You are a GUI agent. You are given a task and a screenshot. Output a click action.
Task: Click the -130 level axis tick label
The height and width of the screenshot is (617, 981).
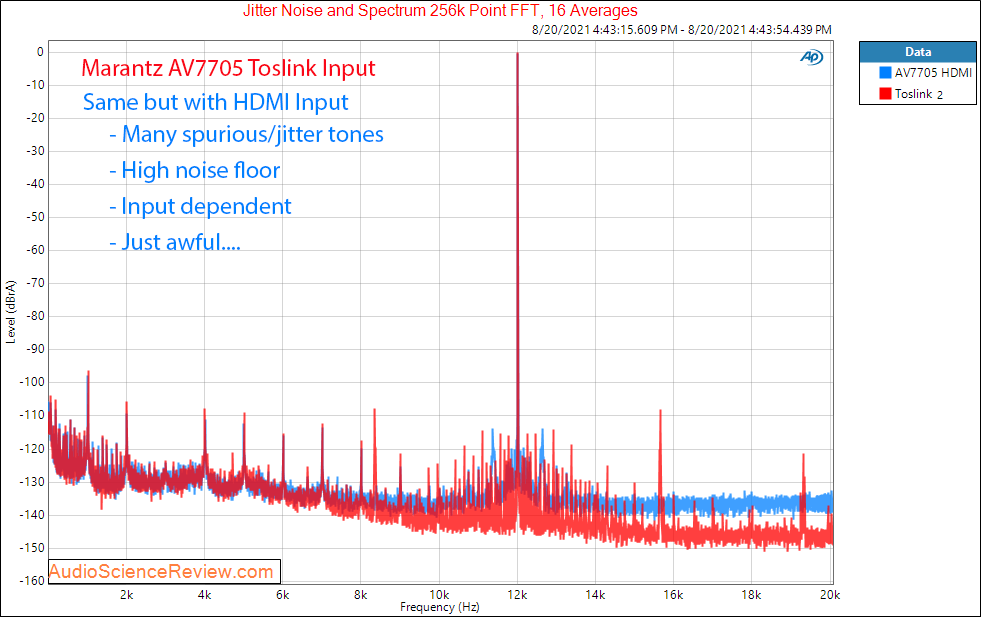[33, 482]
